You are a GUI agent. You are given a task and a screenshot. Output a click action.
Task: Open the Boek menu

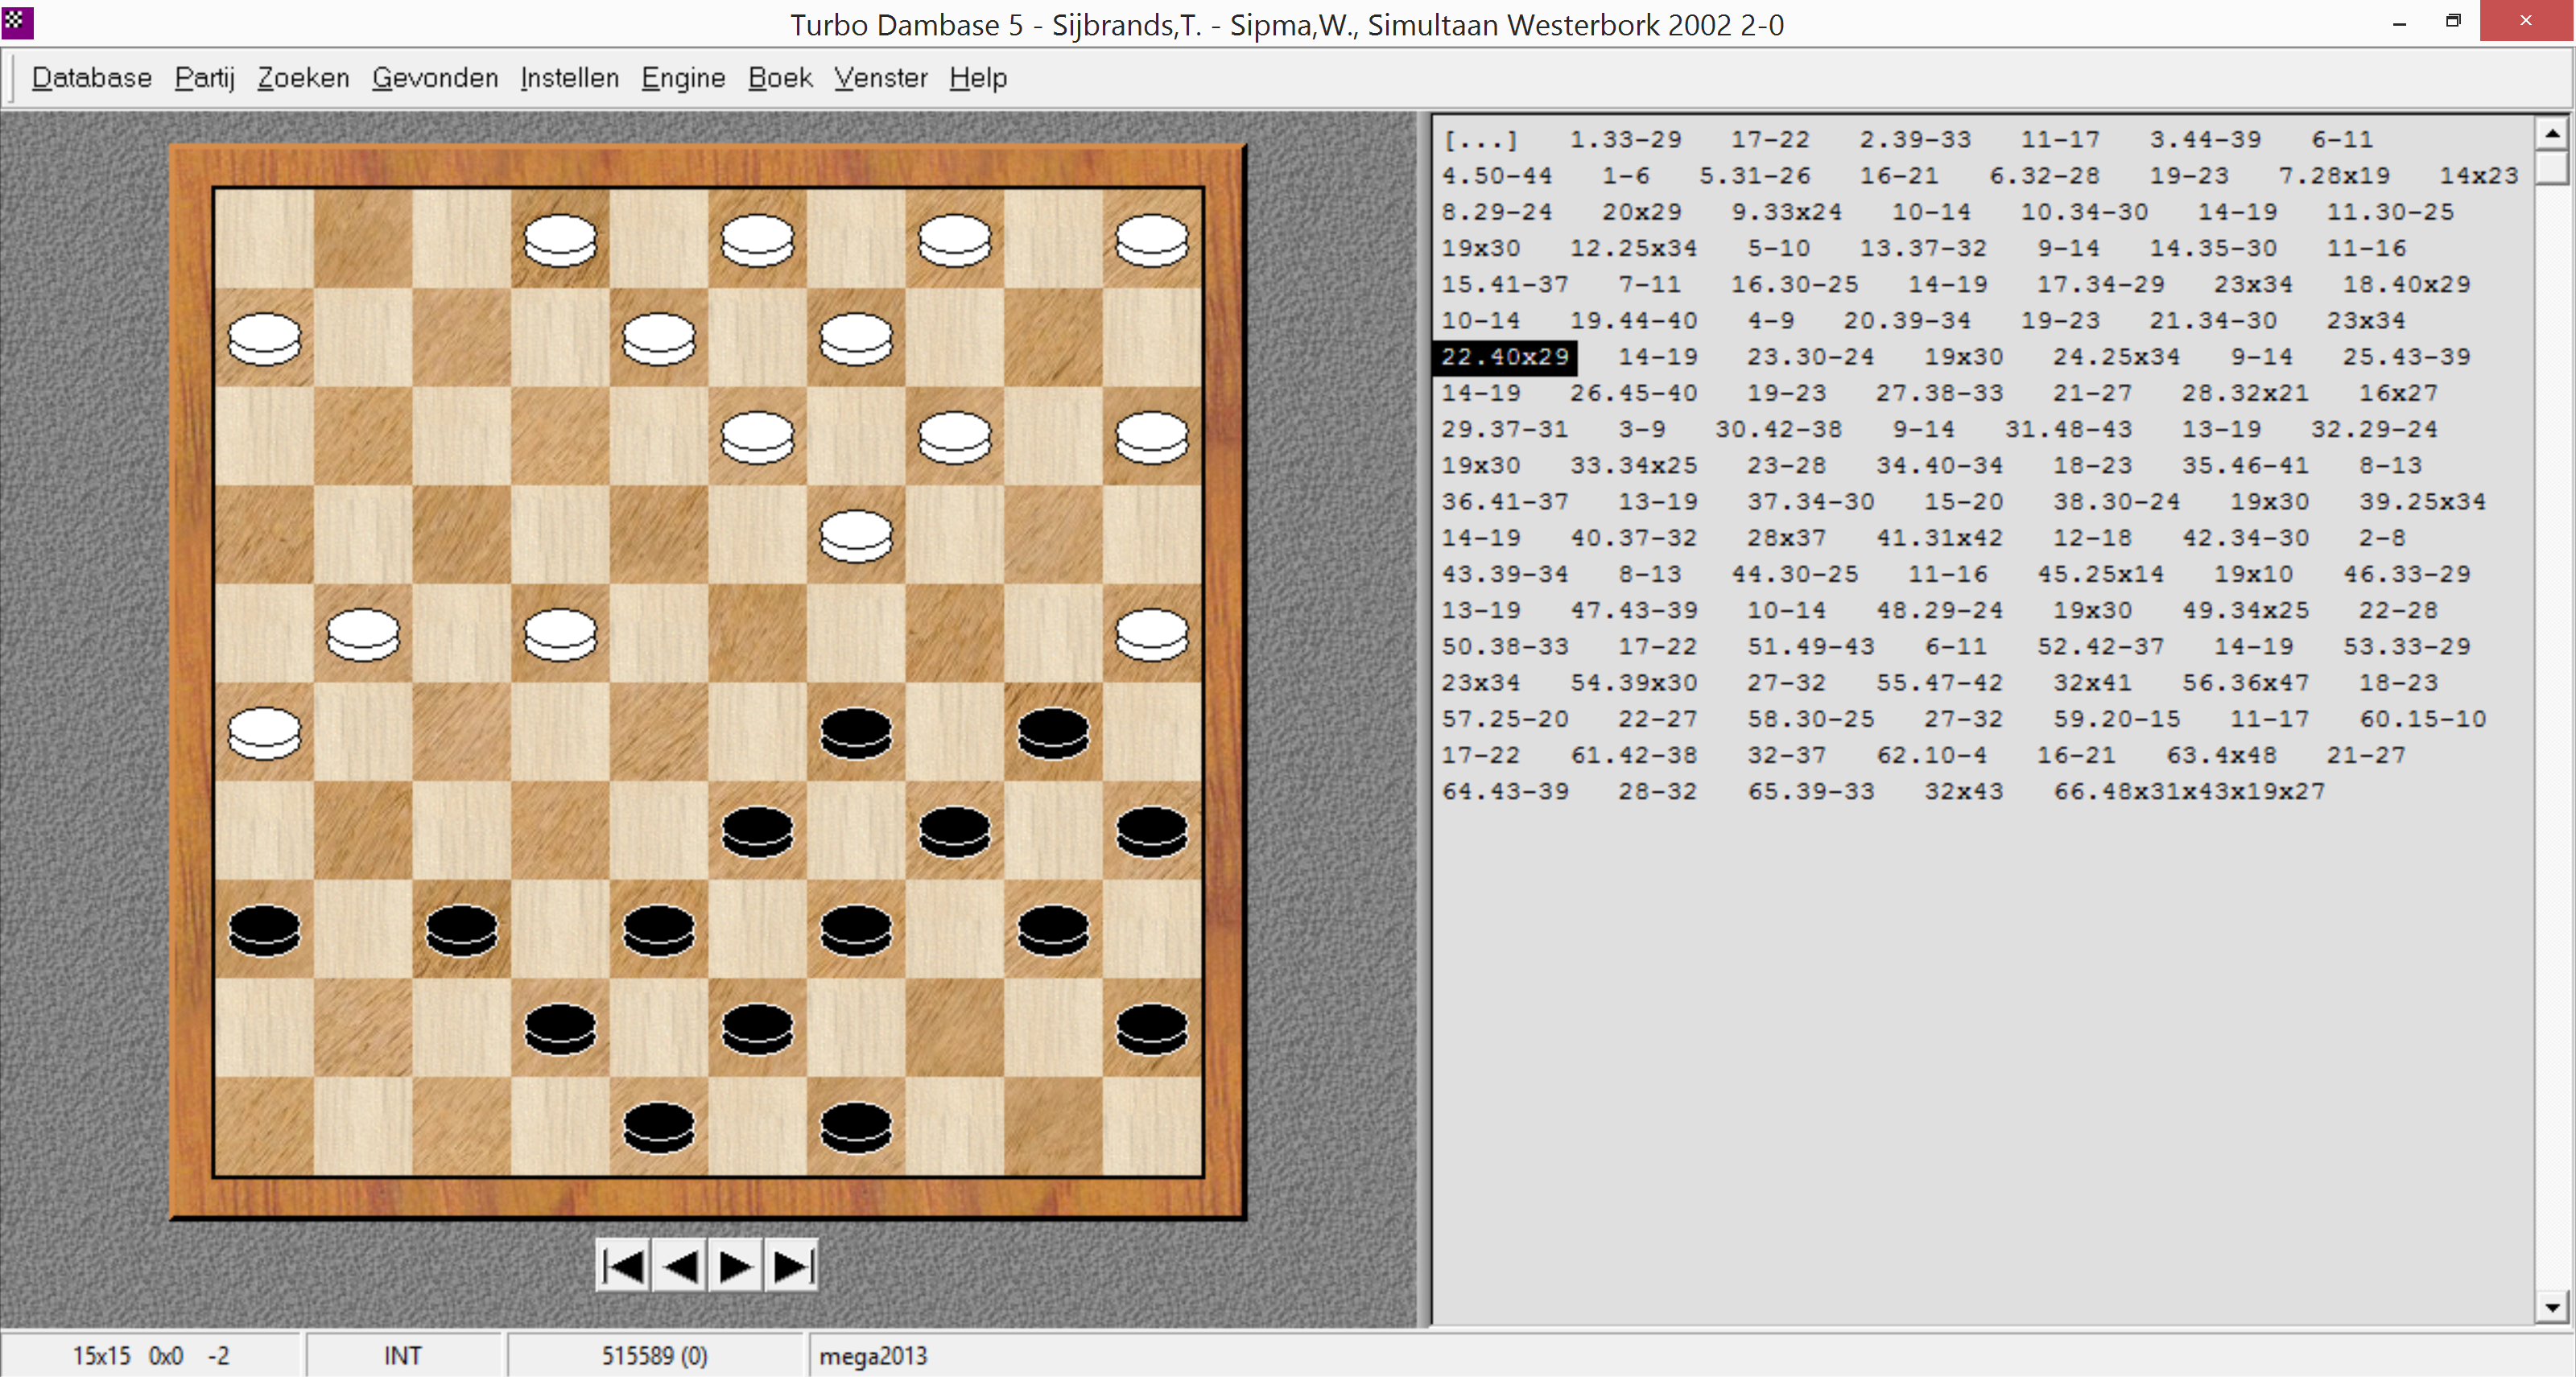(780, 78)
